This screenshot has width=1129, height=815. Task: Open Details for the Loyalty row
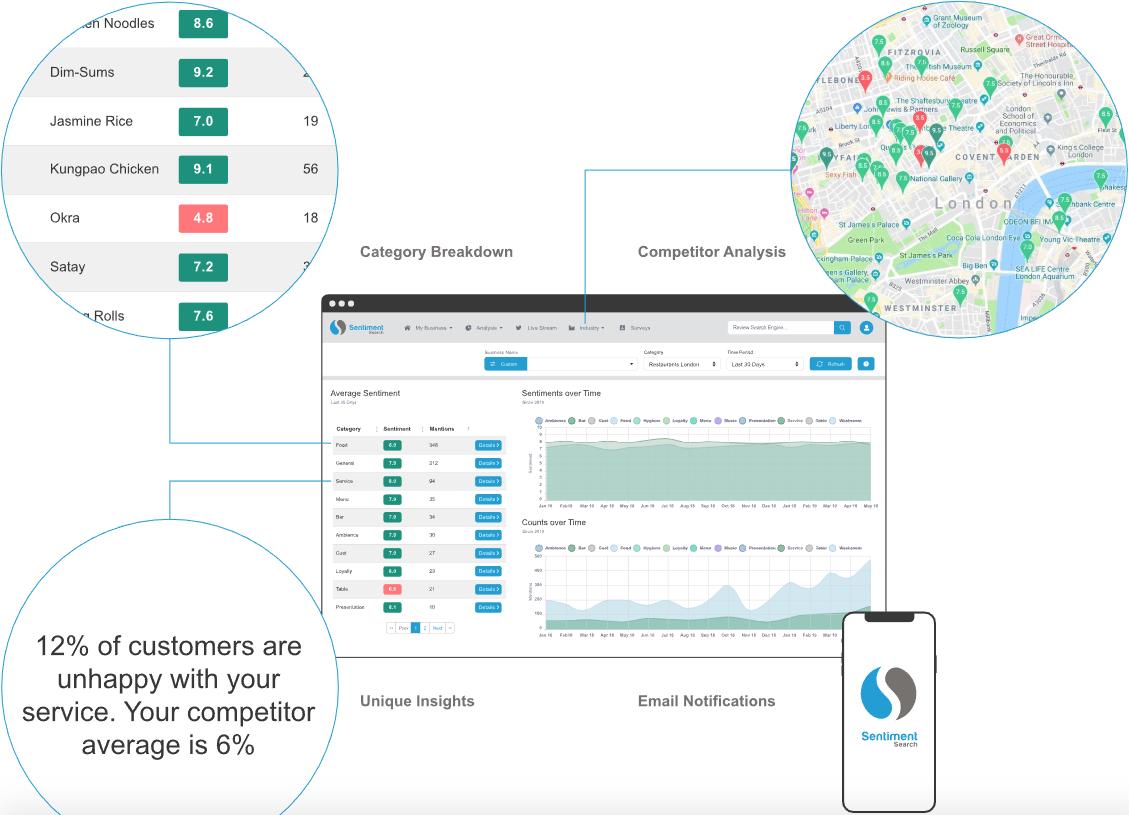[488, 572]
